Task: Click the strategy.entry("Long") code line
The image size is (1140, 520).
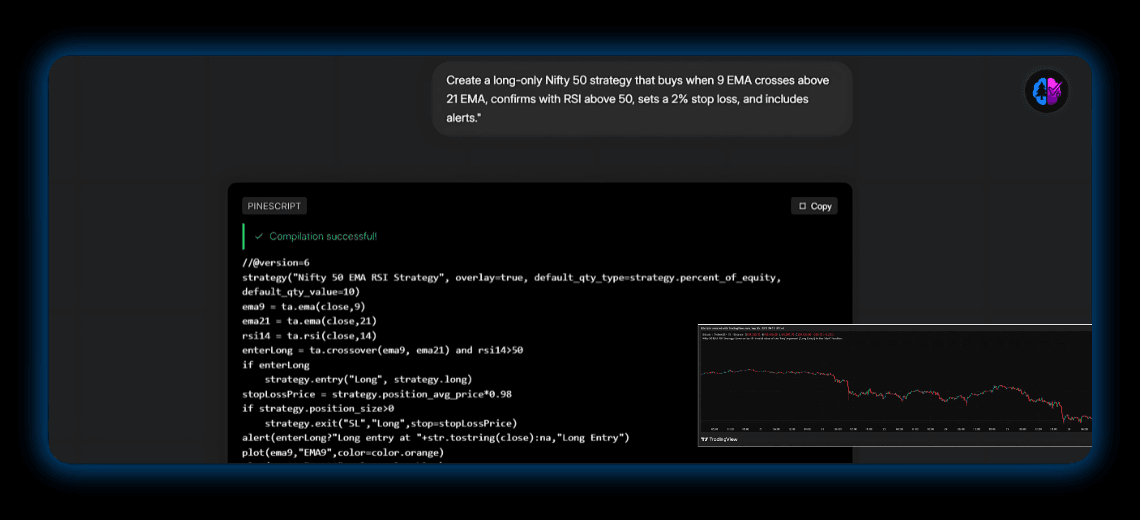Action: coord(368,380)
